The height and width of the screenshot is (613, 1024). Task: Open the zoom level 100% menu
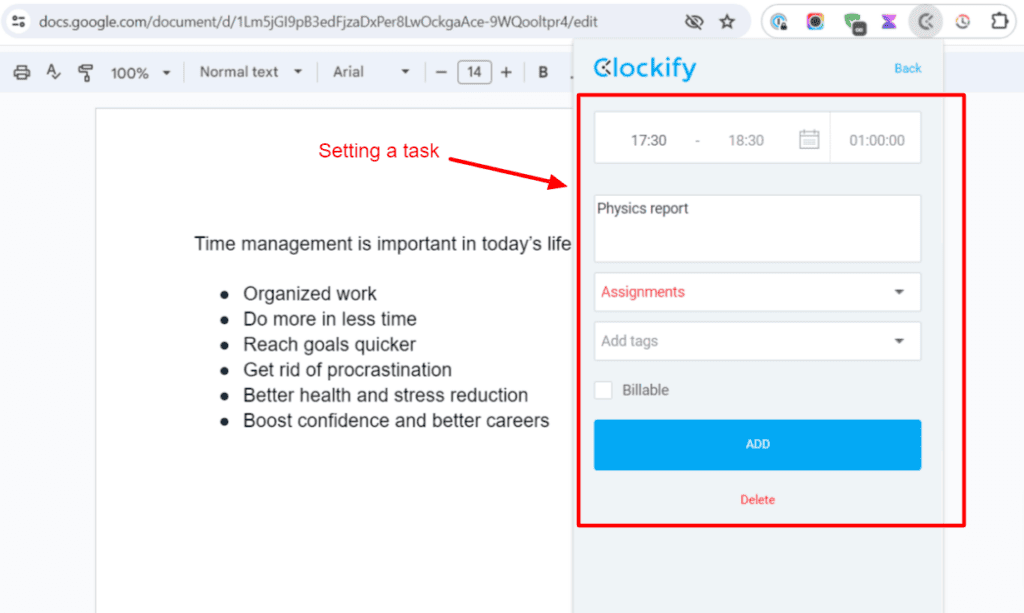point(139,71)
